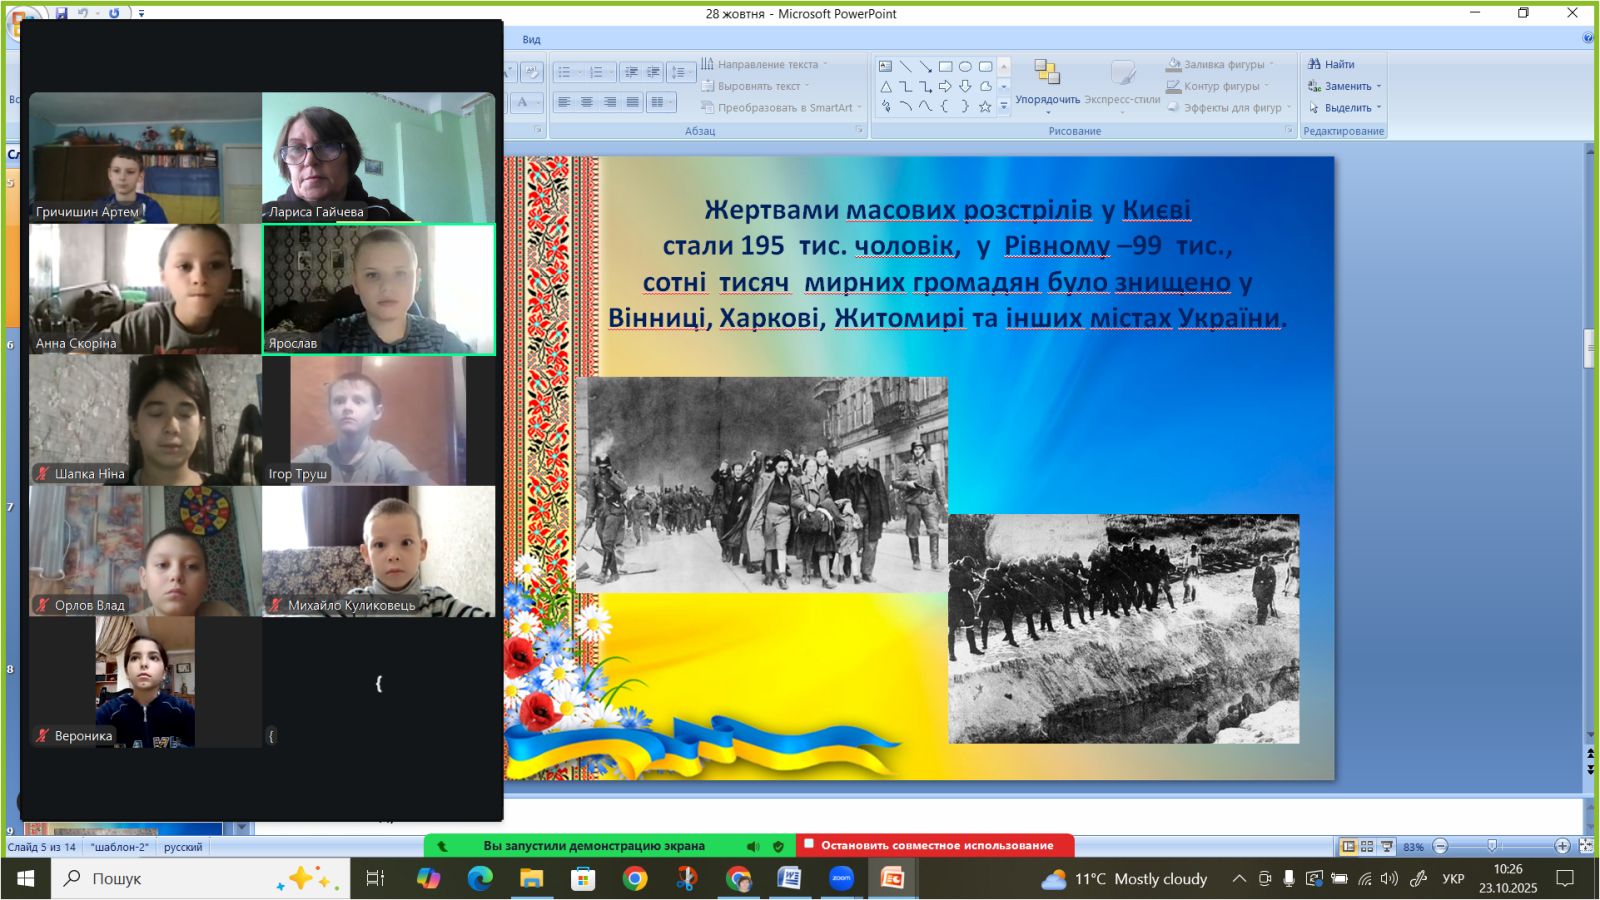The image size is (1600, 900).
Task: Open the Replace (Заменить) dropdown
Action: (1345, 86)
